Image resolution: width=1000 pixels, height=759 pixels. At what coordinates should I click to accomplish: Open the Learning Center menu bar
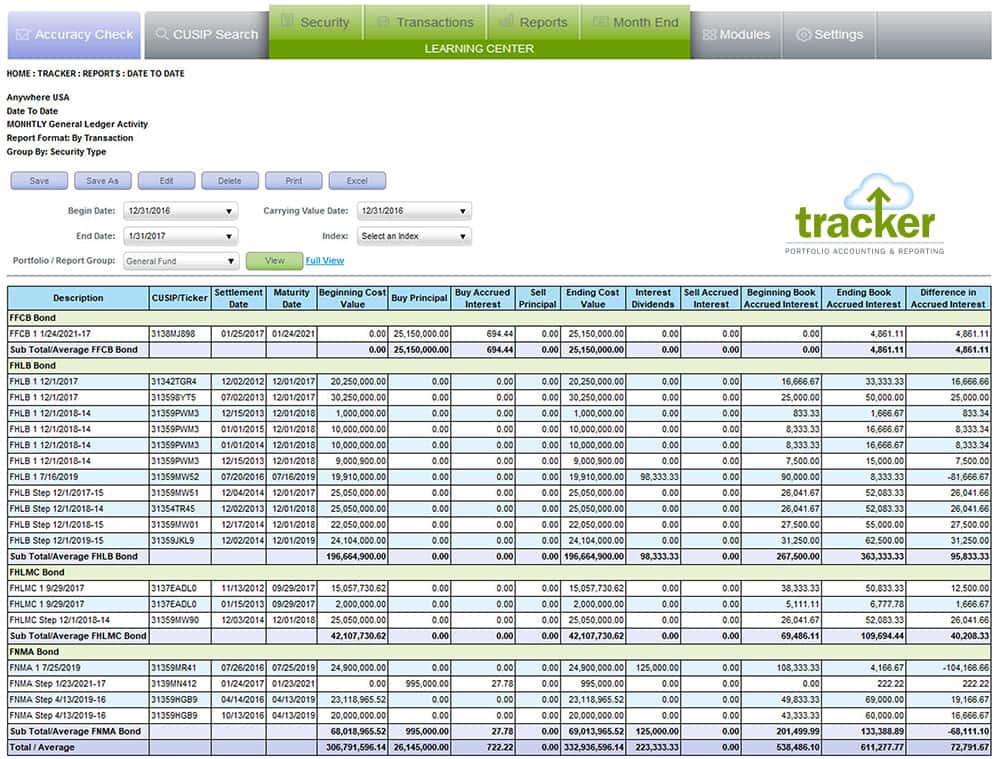point(479,48)
